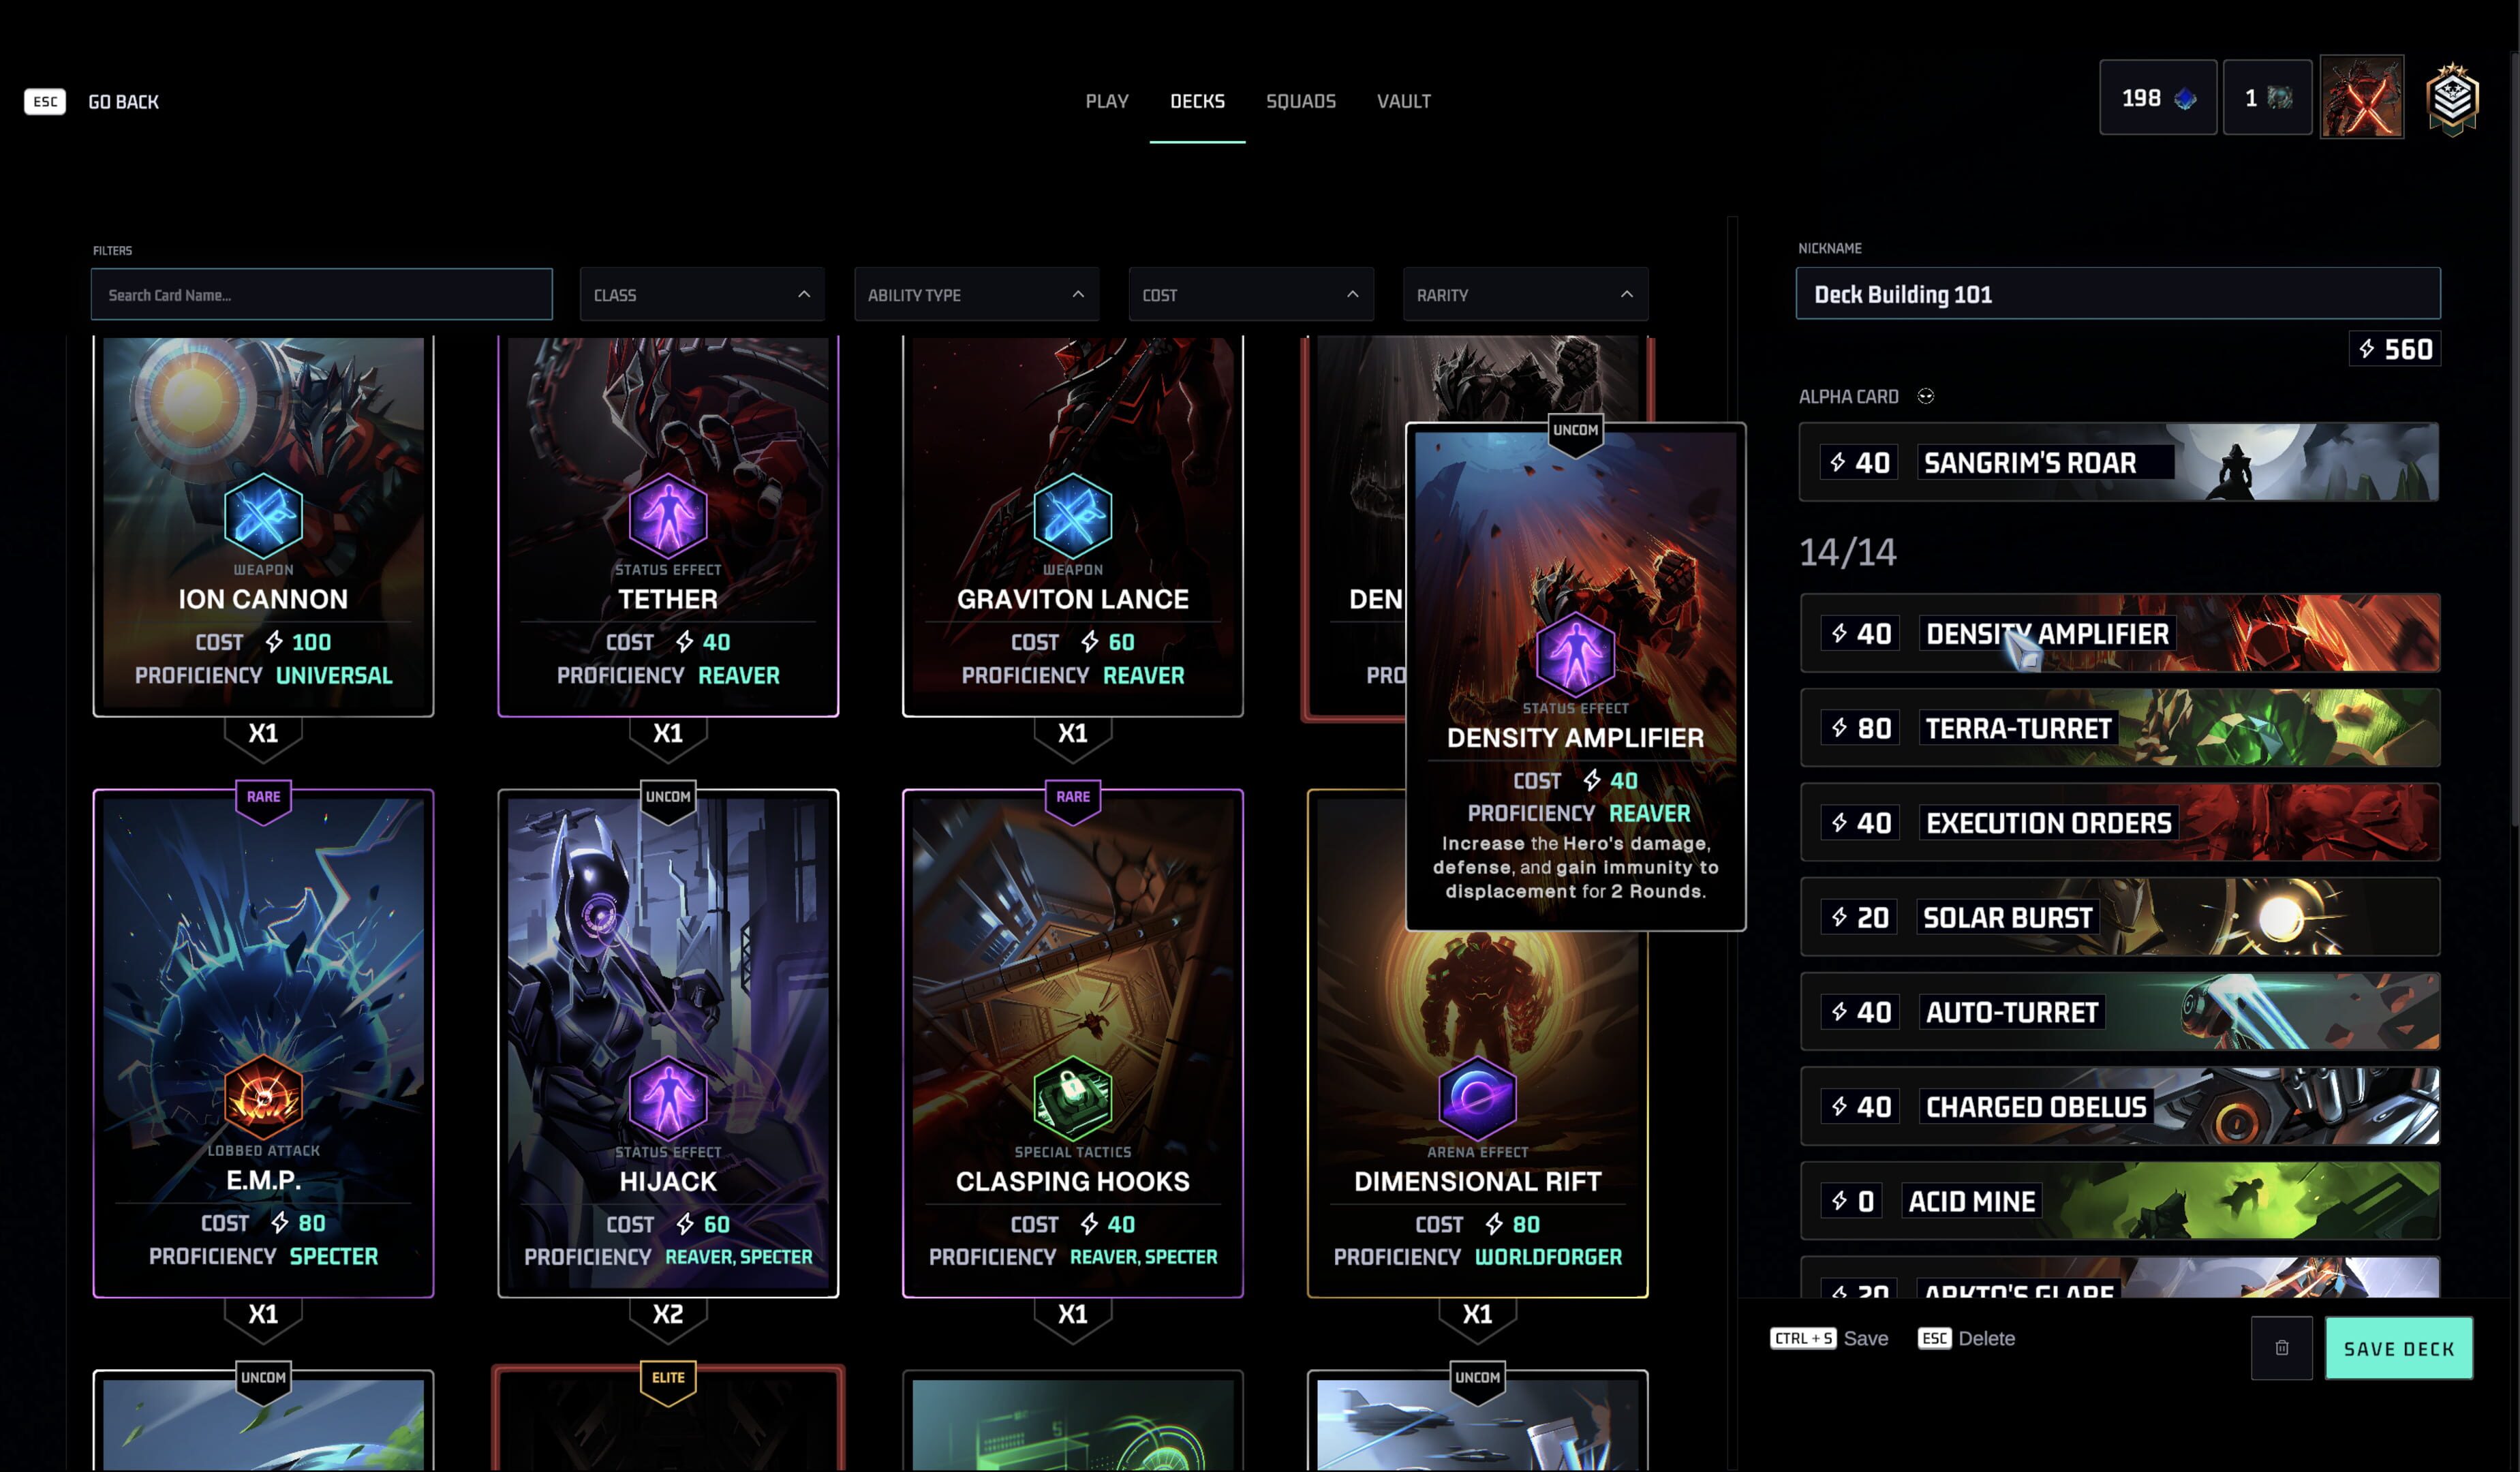2520x1472 pixels.
Task: Click the Search Card Name field
Action: tap(321, 295)
